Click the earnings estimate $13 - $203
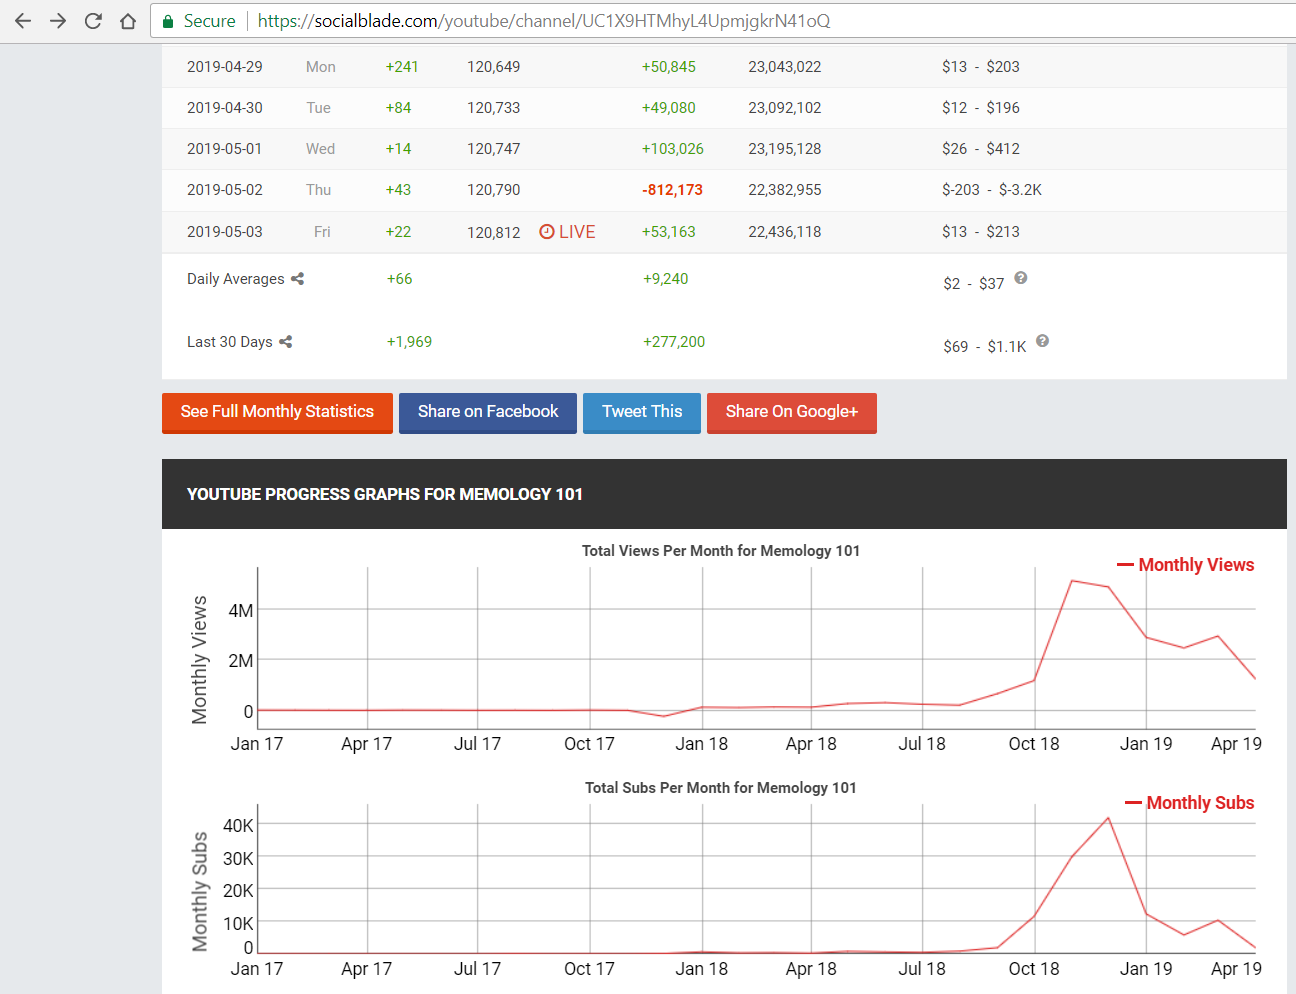 (x=981, y=67)
